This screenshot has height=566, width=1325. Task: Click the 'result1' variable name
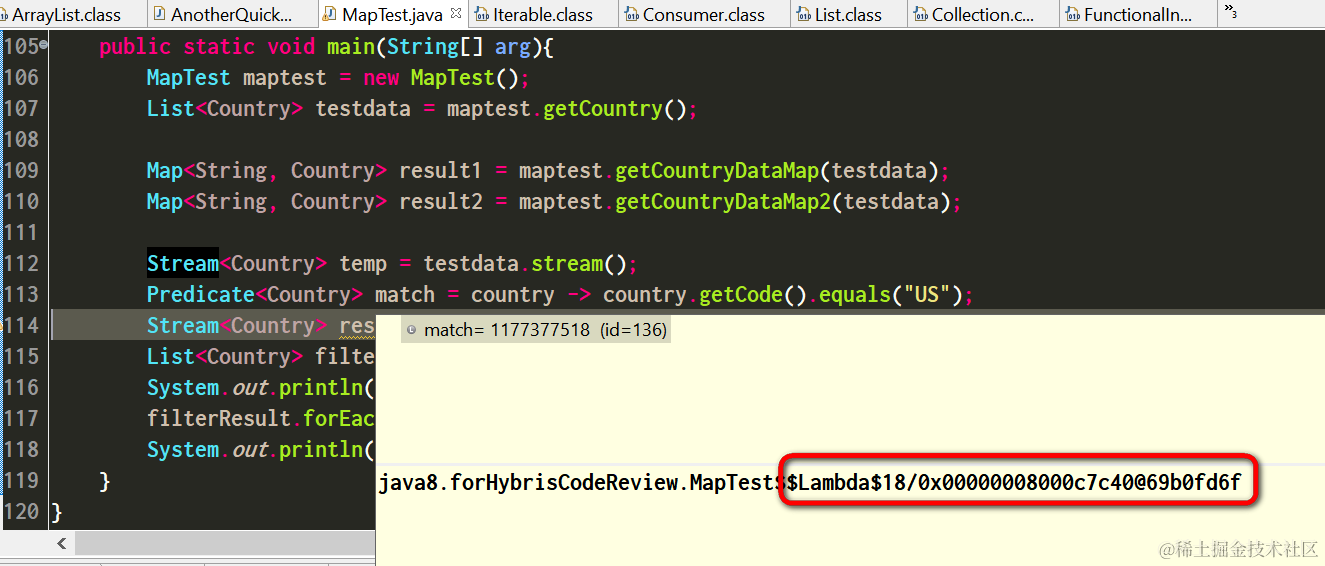click(x=441, y=170)
